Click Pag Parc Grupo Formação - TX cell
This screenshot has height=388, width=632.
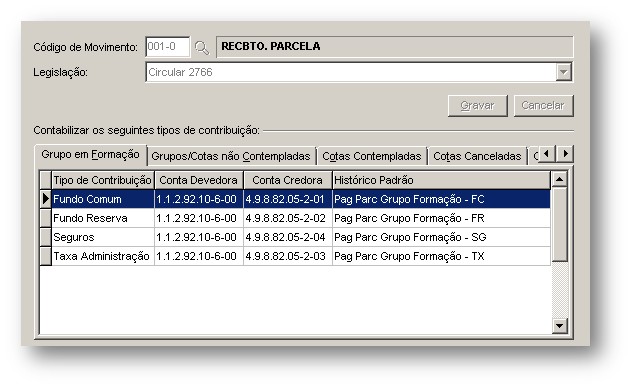tap(441, 256)
